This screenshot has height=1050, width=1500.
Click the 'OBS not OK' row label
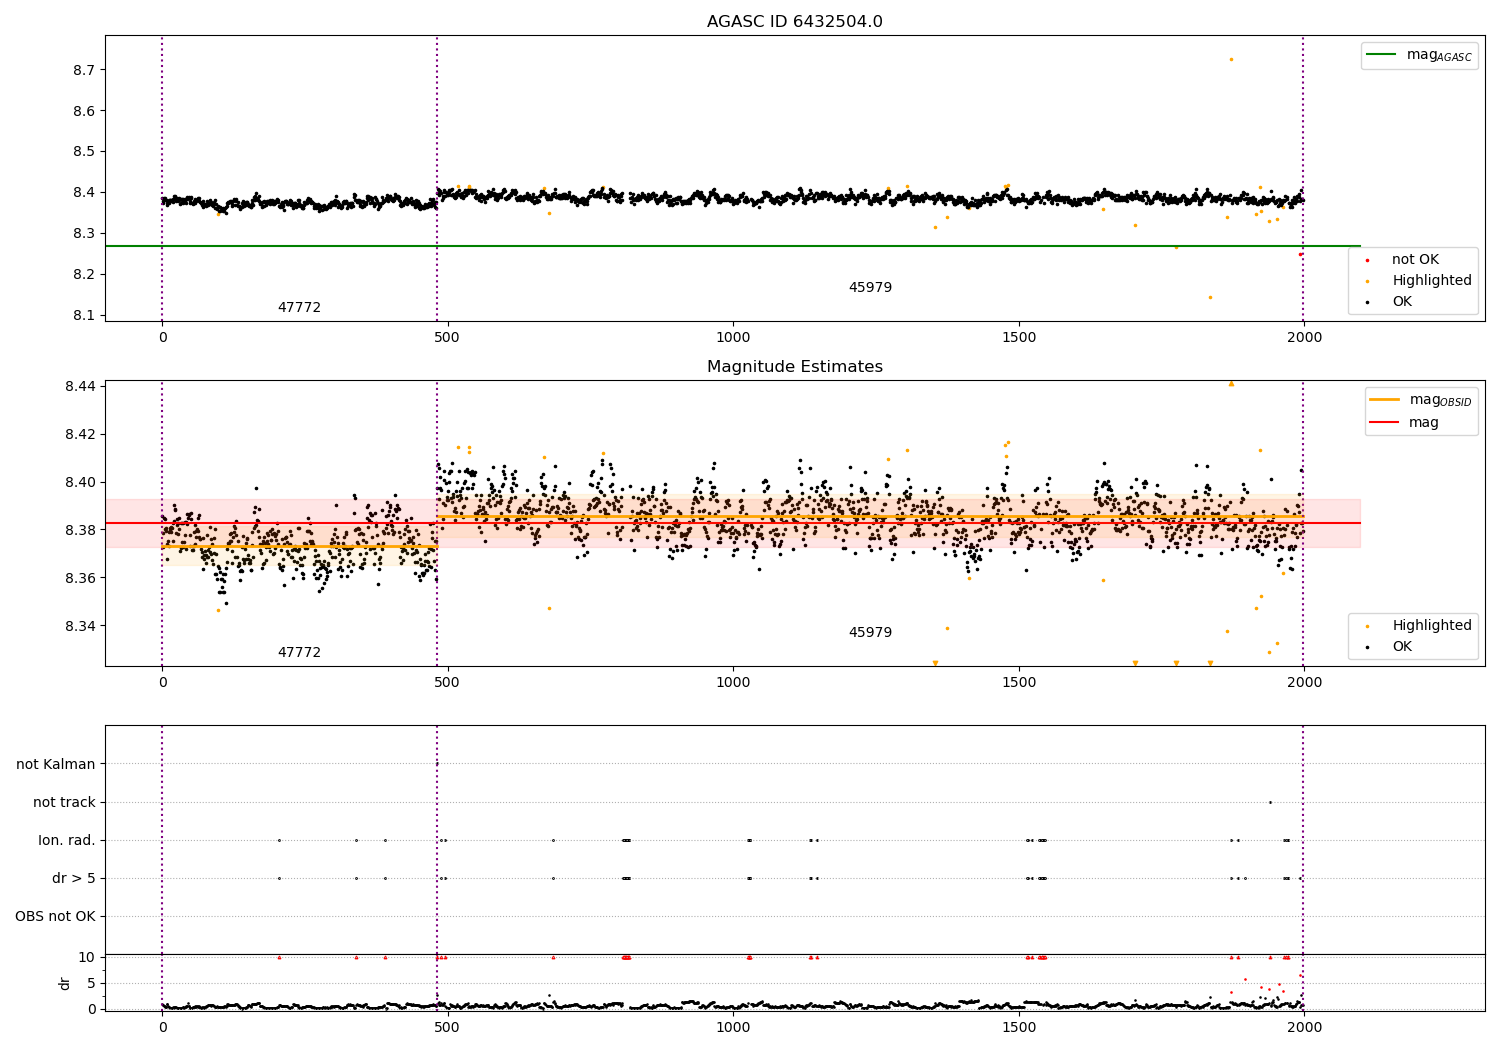point(55,917)
